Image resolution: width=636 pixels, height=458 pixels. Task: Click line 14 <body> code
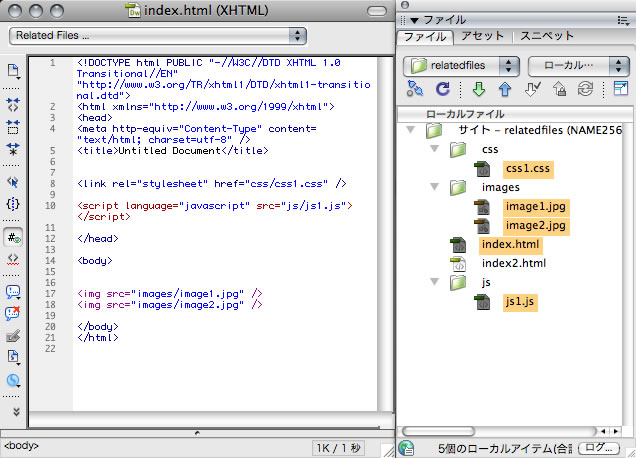pos(95,260)
